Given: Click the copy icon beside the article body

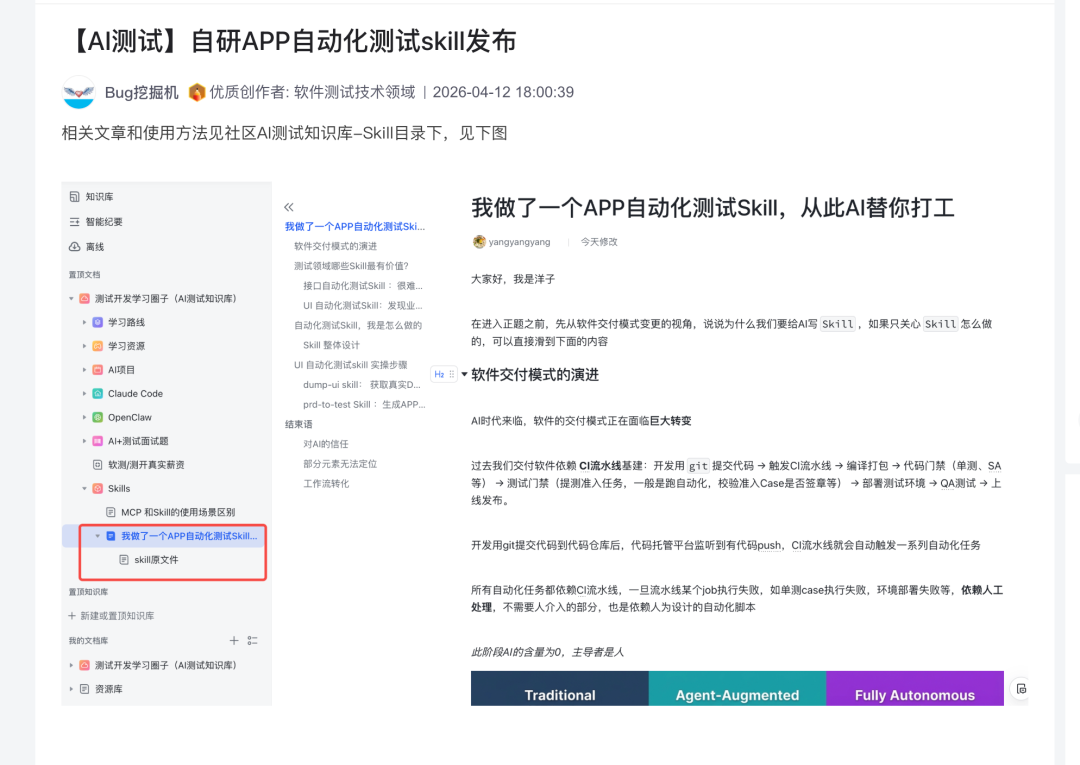Looking at the screenshot, I should click(x=1019, y=689).
